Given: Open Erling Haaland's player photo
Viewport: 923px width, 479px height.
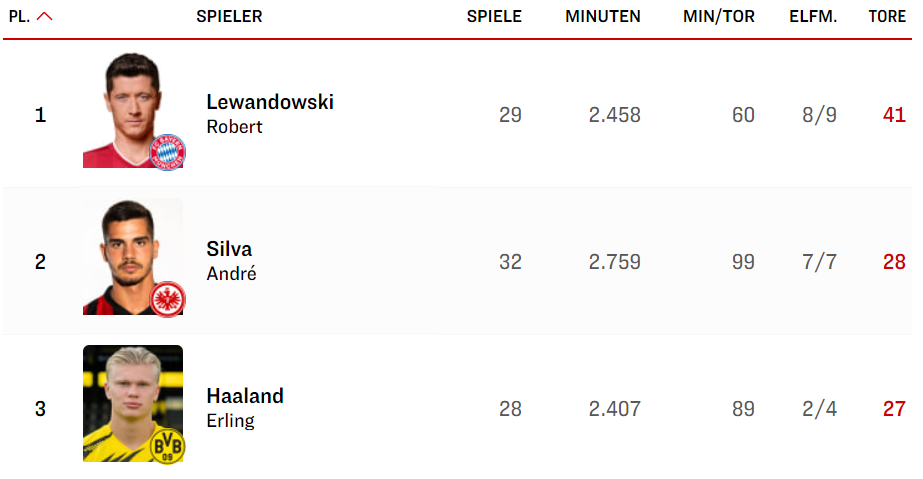Looking at the screenshot, I should (x=132, y=404).
